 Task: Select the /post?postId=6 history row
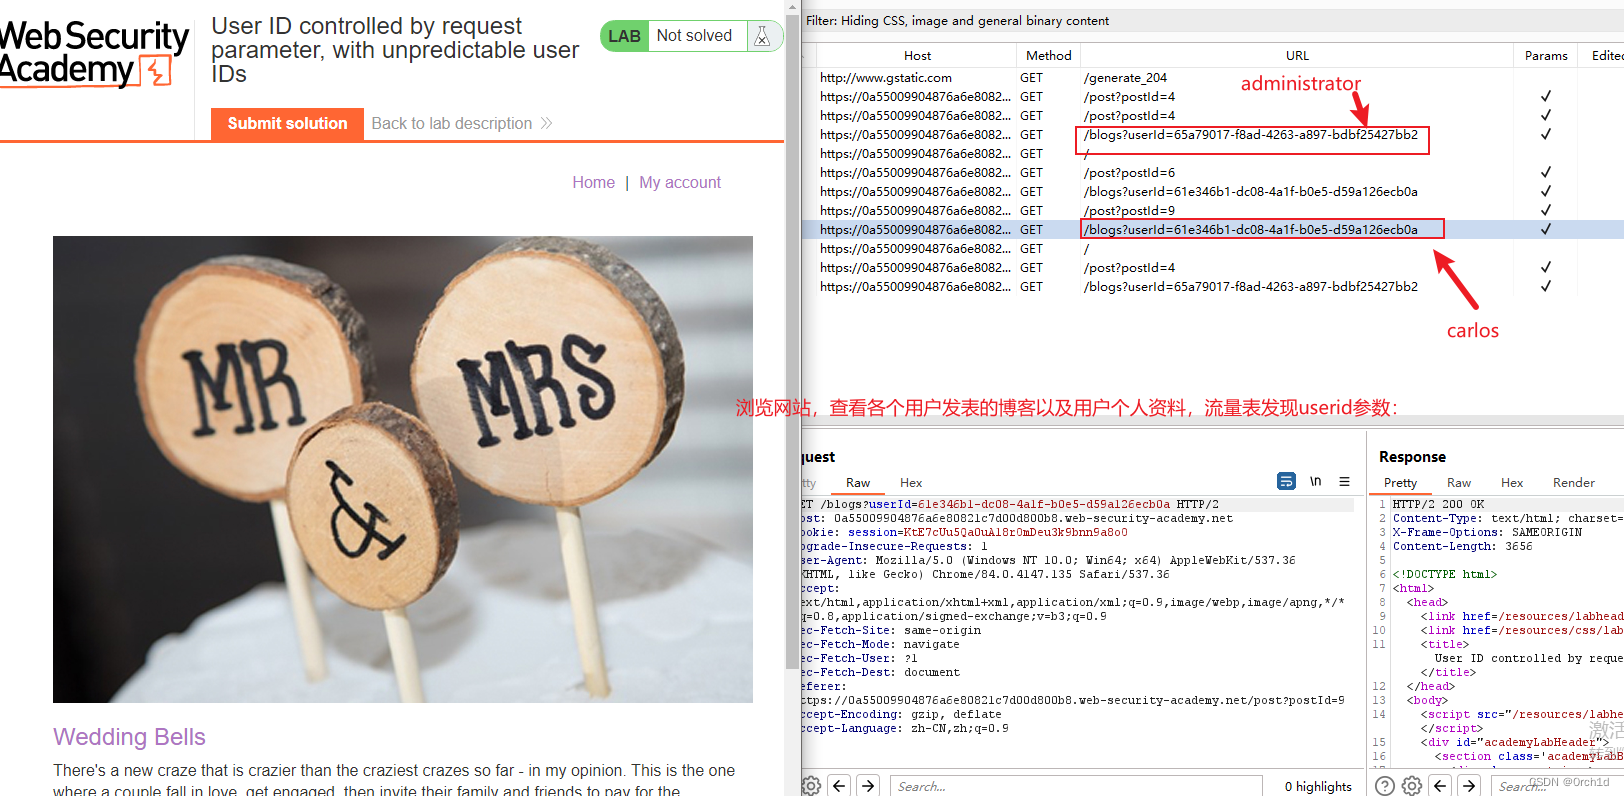[x=1212, y=172]
